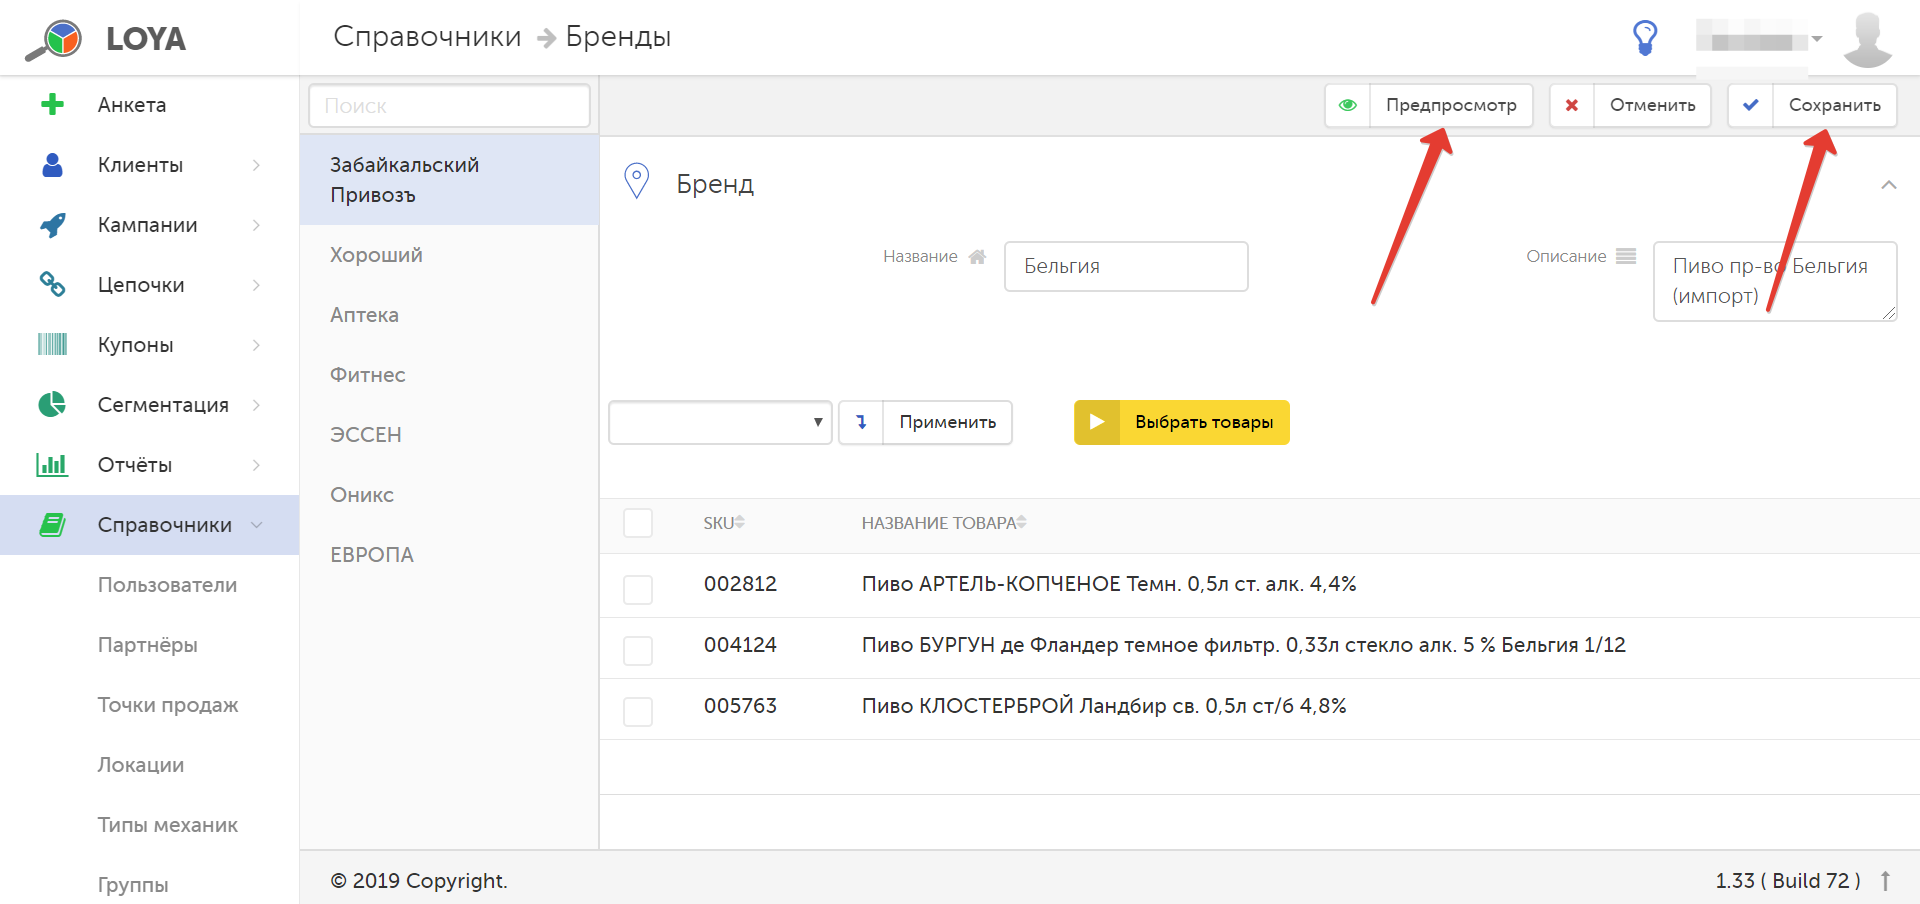
Task: Click the location pin icon beside Бренд
Action: click(x=637, y=181)
